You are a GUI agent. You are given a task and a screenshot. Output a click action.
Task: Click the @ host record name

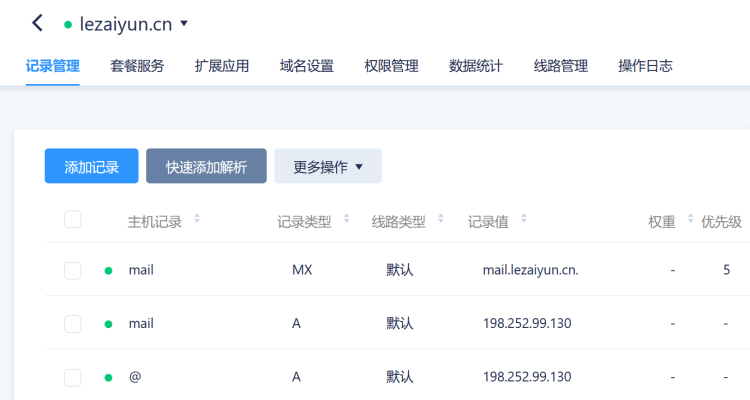tap(135, 377)
